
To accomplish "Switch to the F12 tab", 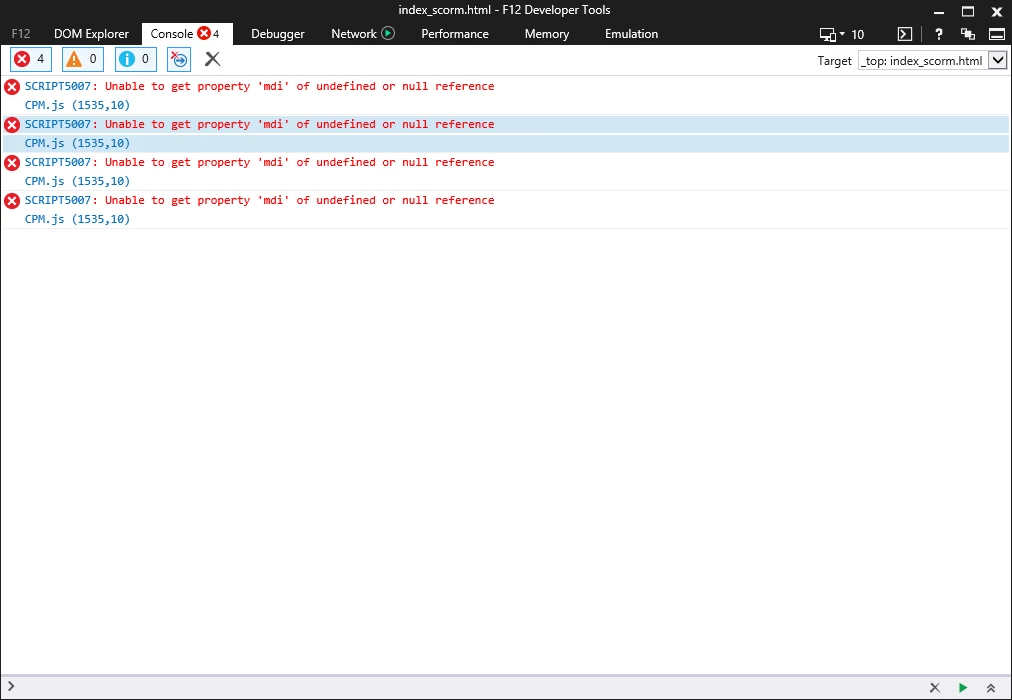I will pyautogui.click(x=21, y=34).
